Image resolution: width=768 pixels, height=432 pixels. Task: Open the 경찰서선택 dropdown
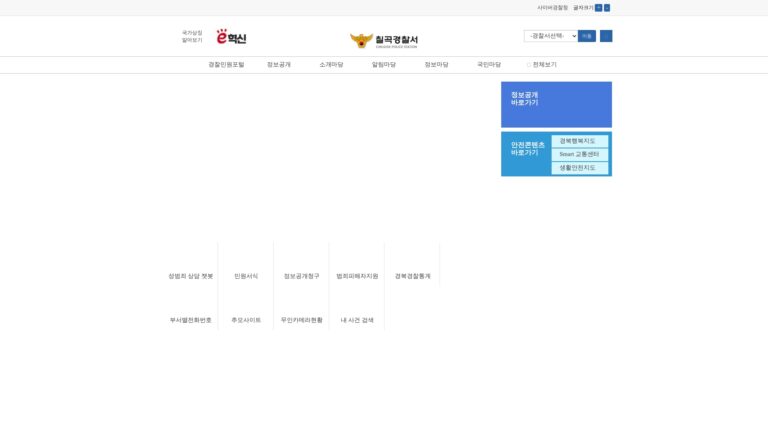tap(551, 36)
